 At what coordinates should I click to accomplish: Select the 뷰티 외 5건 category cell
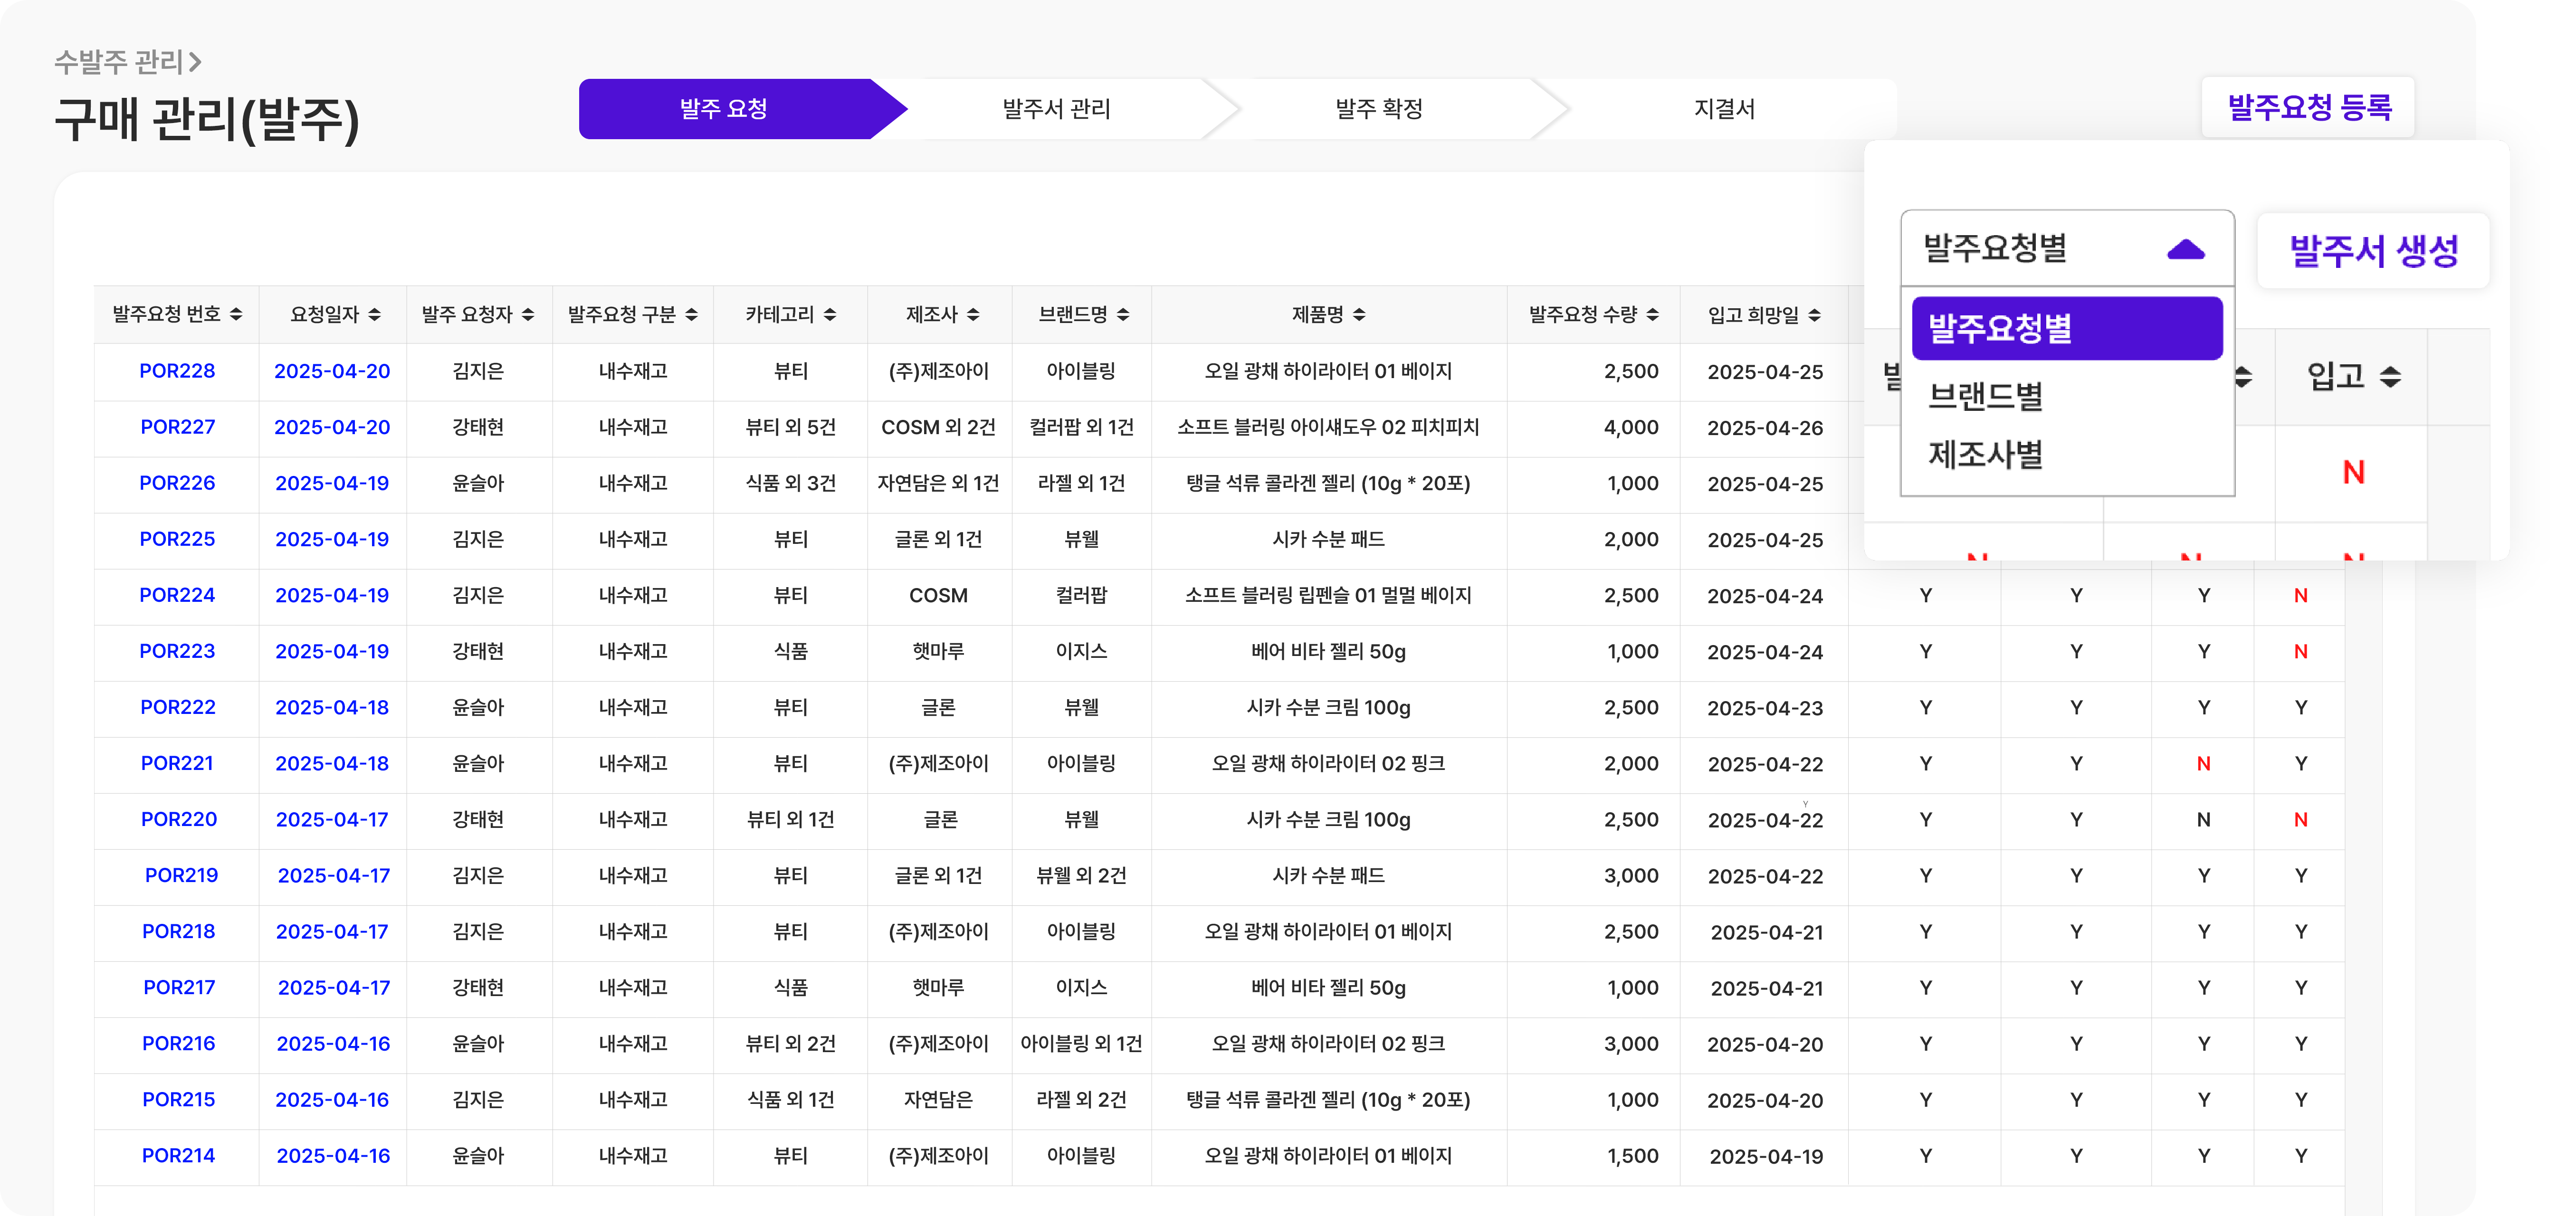[x=790, y=427]
